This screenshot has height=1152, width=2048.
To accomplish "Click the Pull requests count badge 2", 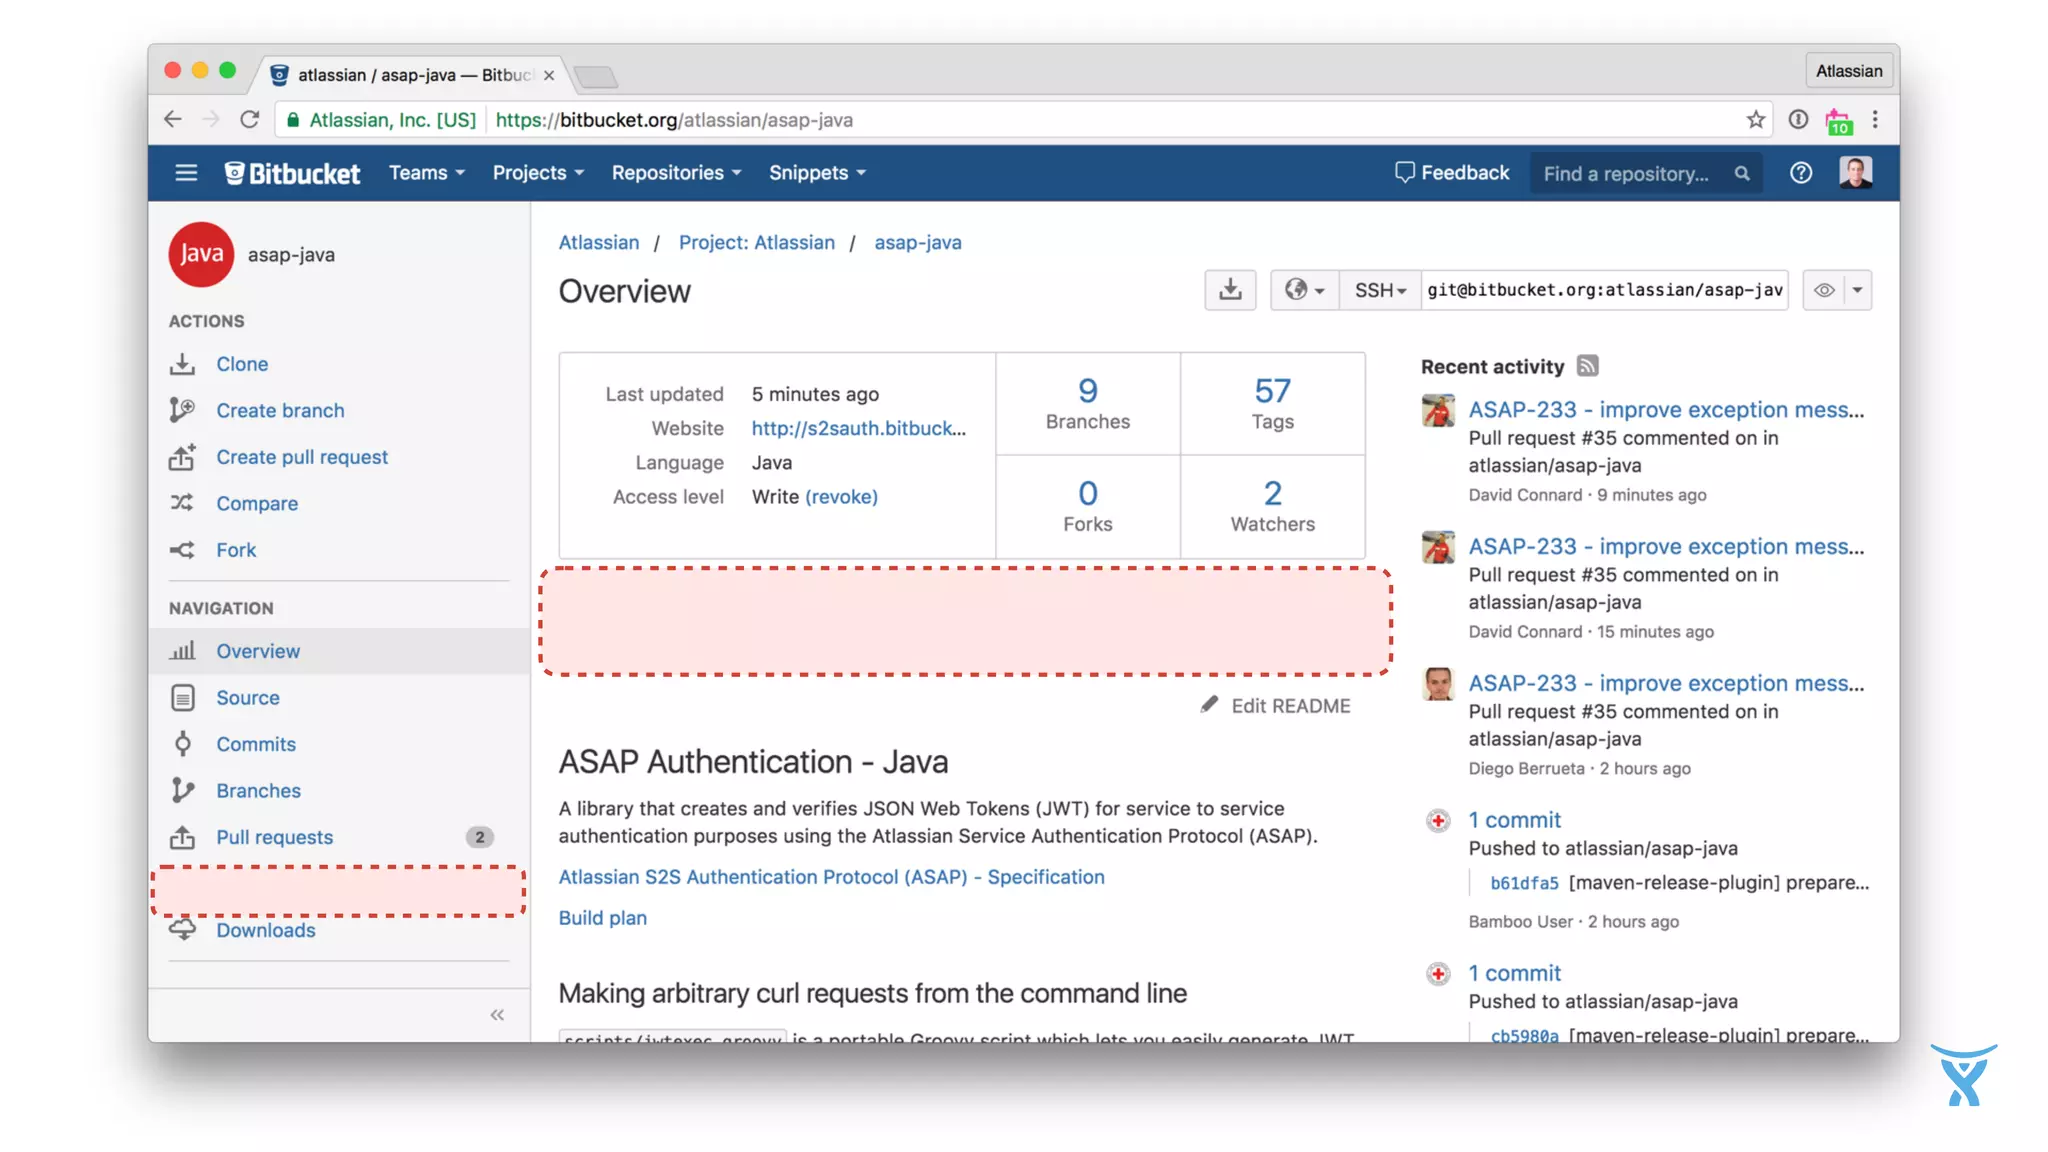I will tap(480, 837).
